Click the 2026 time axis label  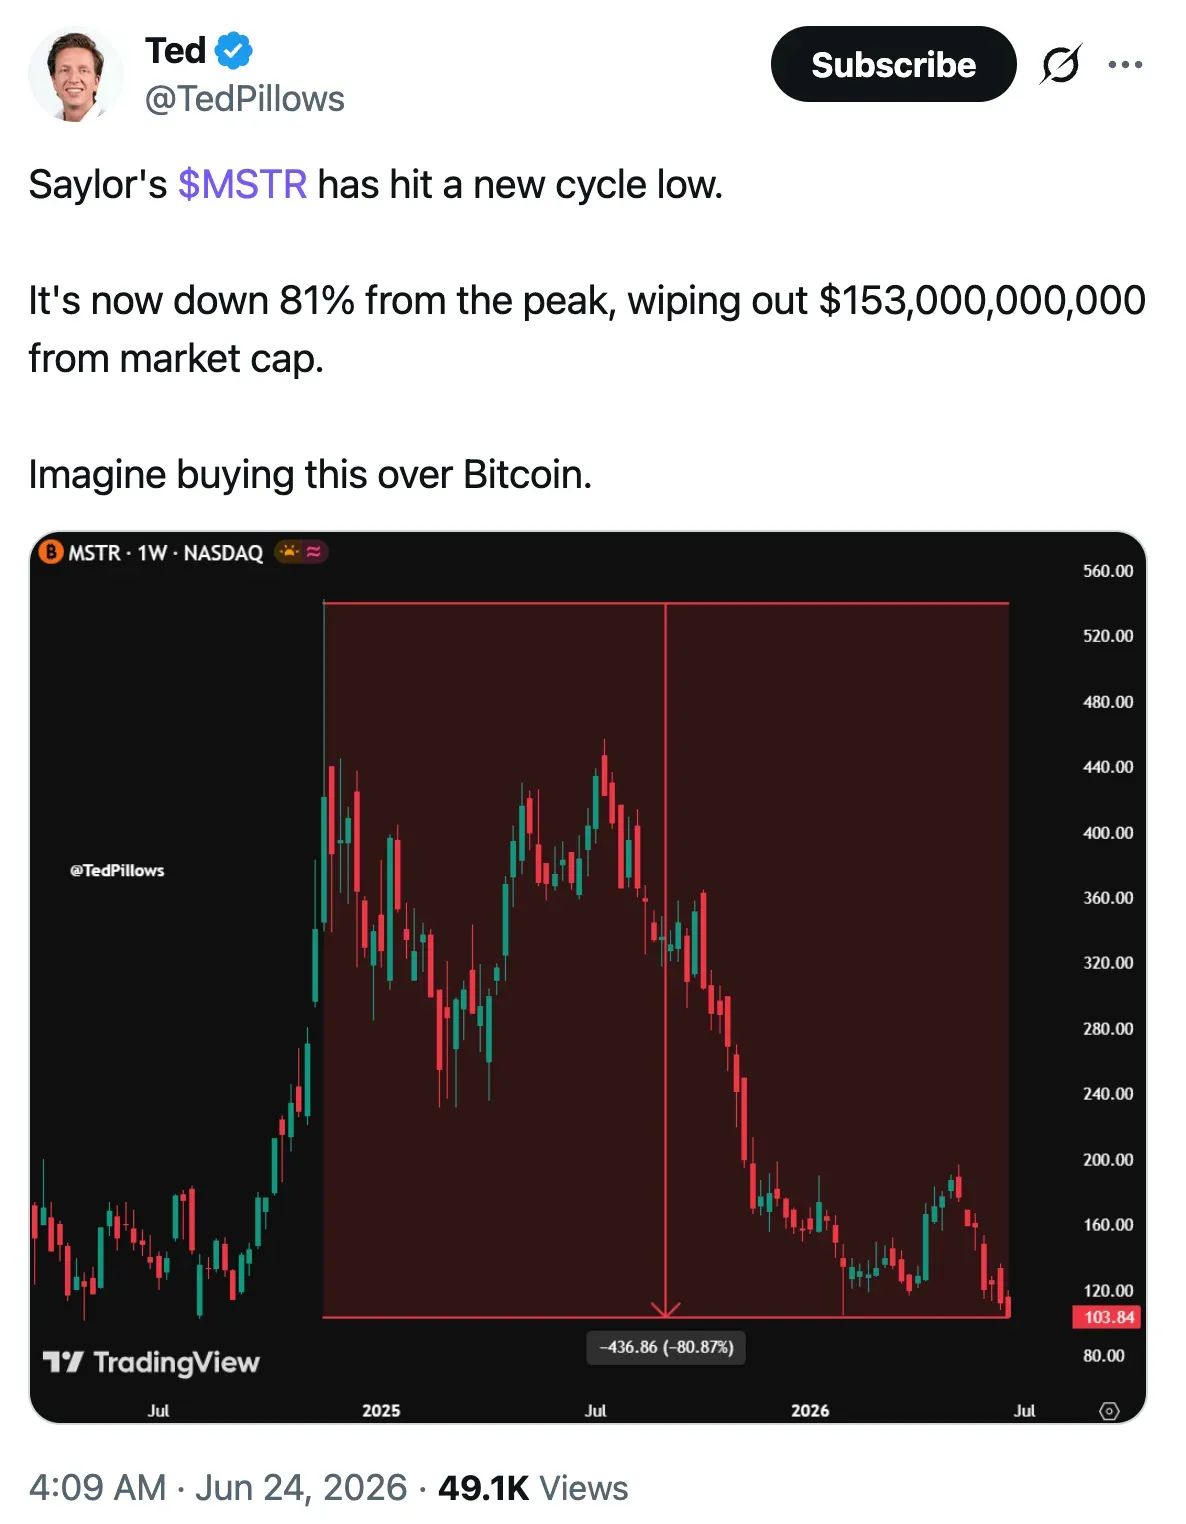tap(810, 1410)
